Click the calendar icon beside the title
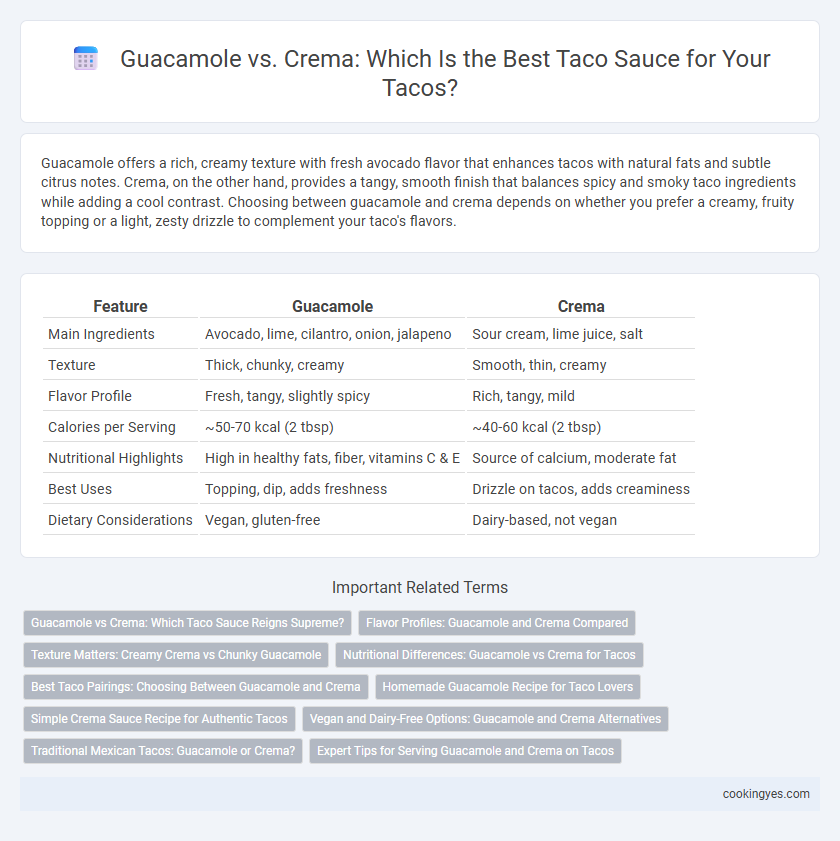 85,58
